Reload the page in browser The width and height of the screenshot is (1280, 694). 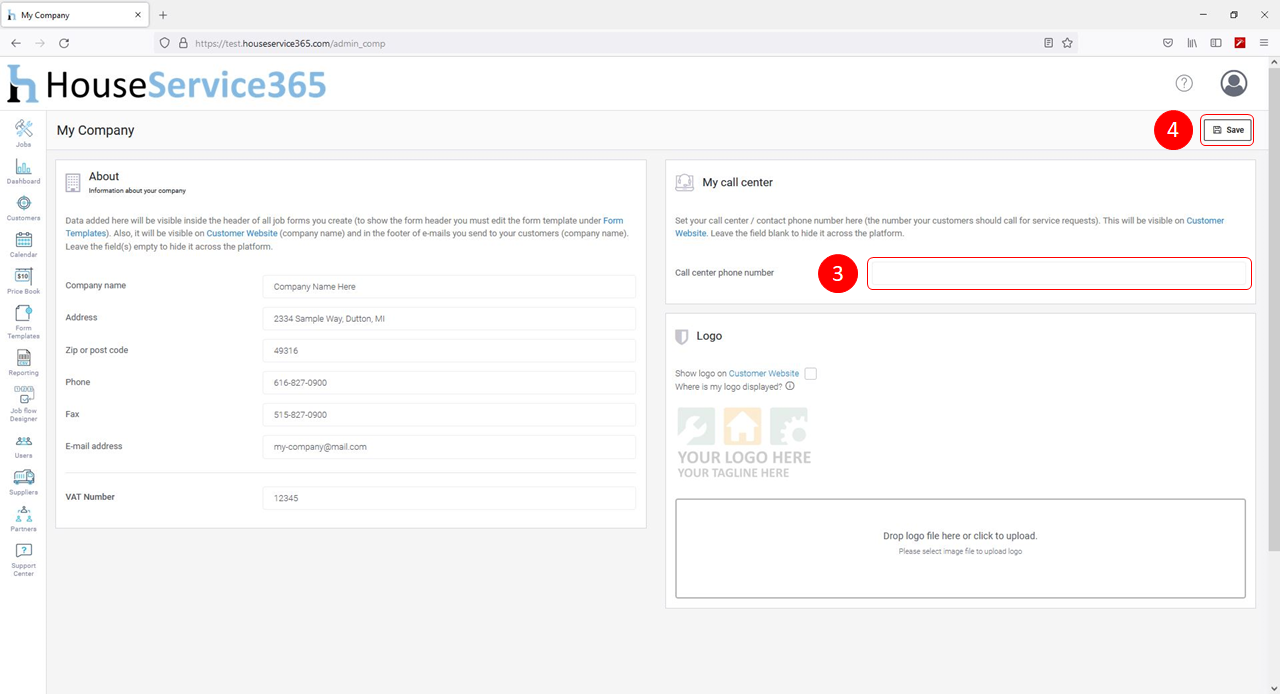pyautogui.click(x=64, y=43)
